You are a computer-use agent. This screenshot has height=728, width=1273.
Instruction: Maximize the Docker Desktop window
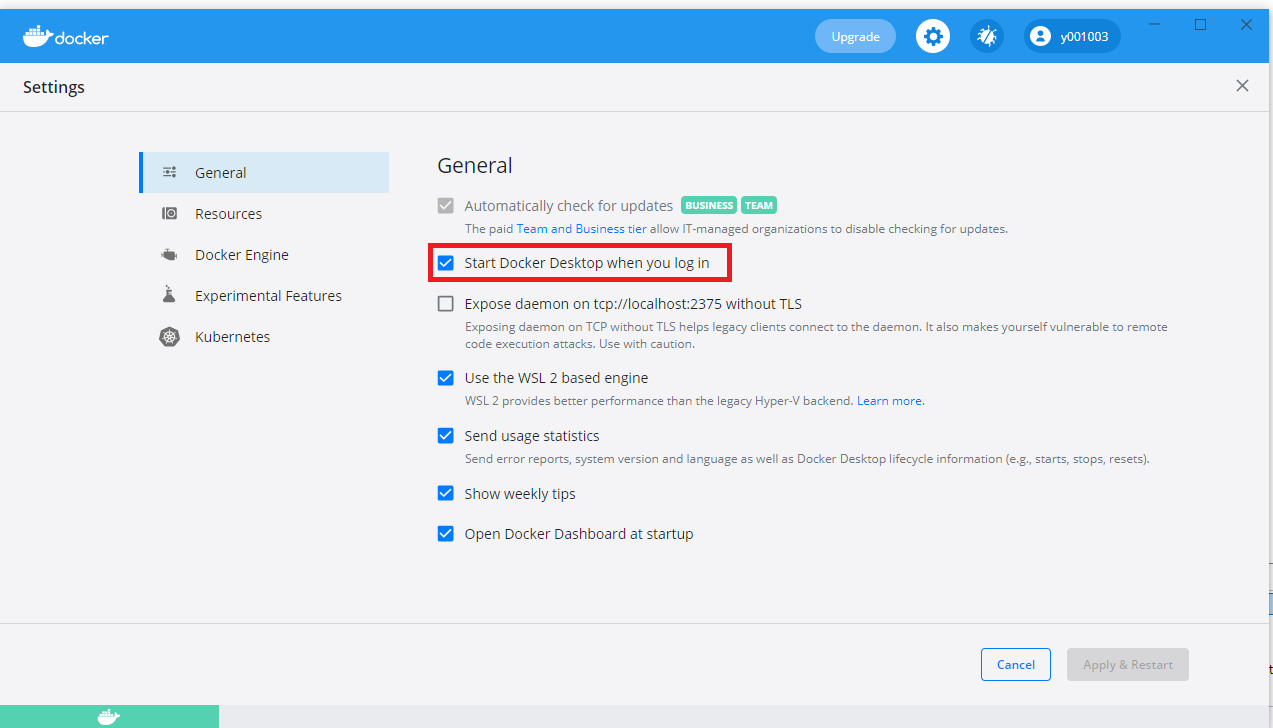tap(1201, 25)
